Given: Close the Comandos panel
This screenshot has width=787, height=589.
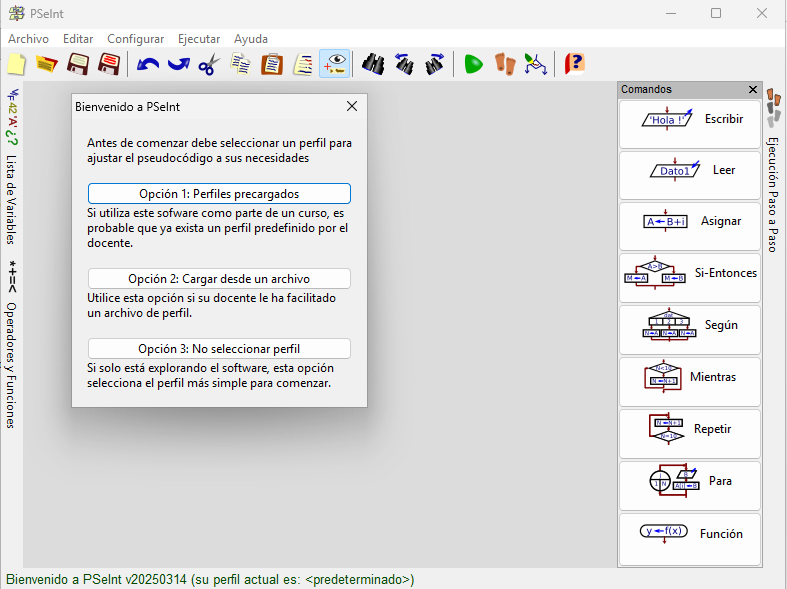Looking at the screenshot, I should (x=753, y=89).
